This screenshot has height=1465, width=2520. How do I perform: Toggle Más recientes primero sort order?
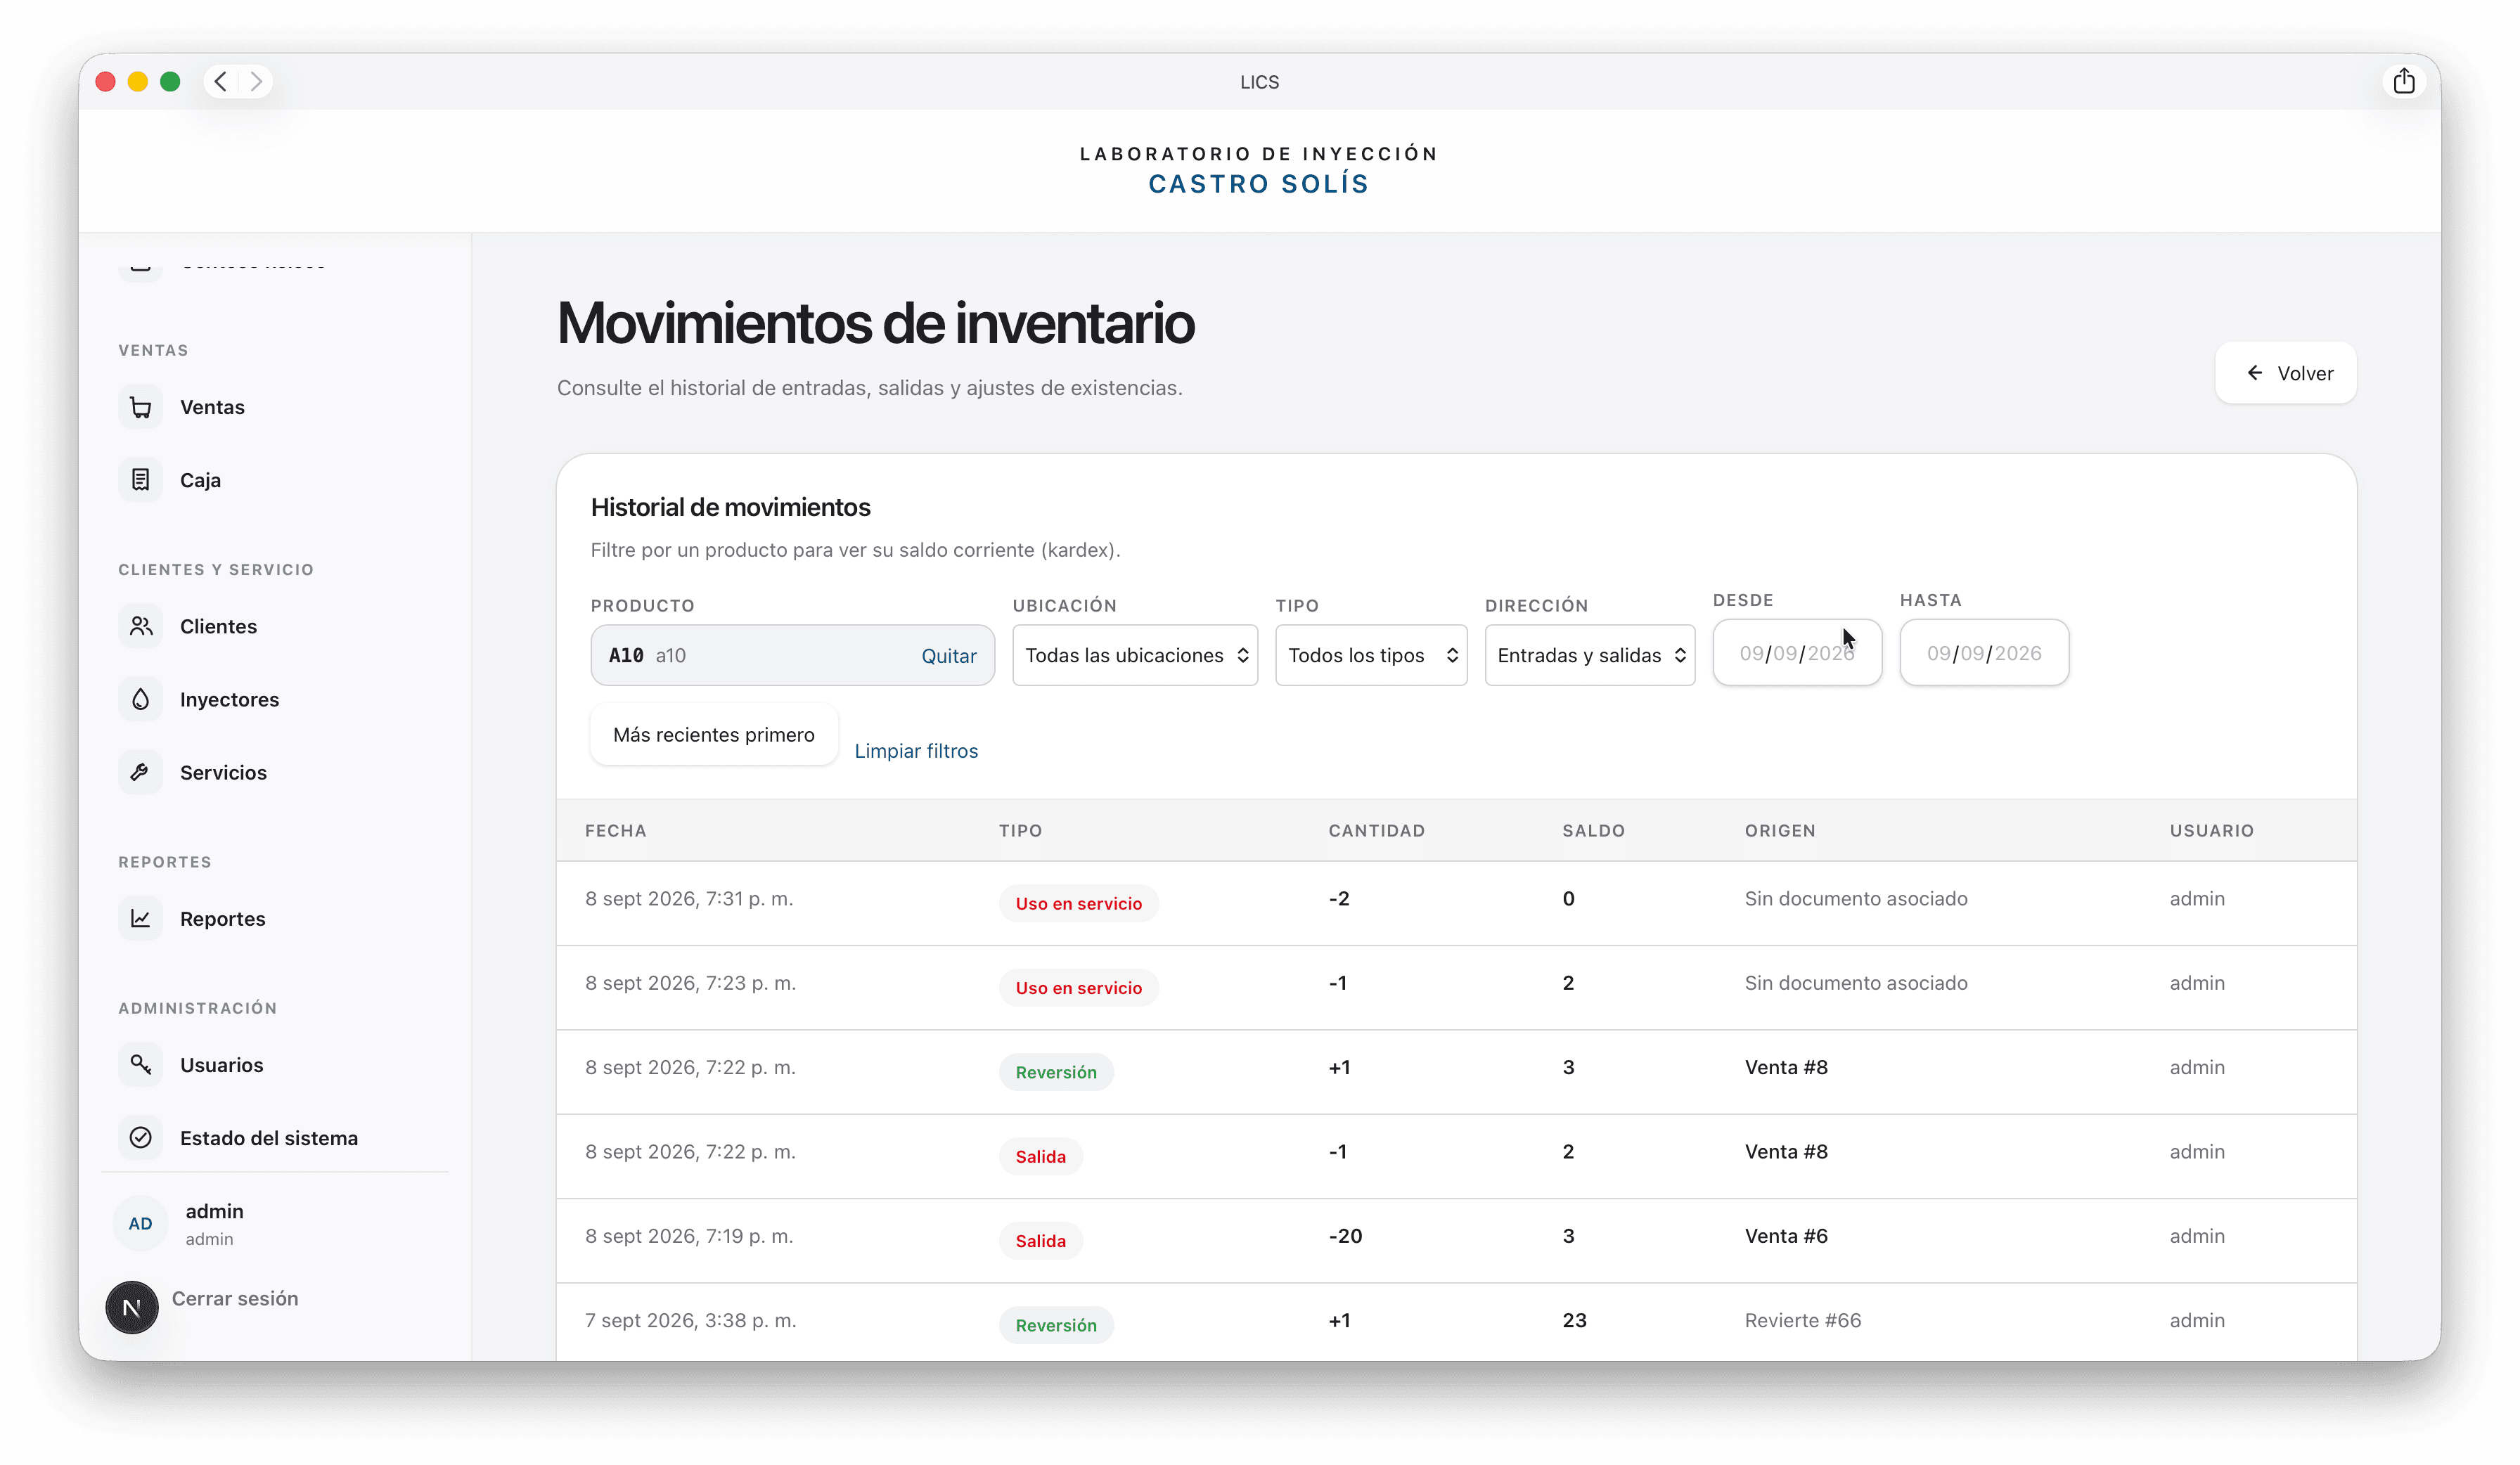click(x=713, y=735)
